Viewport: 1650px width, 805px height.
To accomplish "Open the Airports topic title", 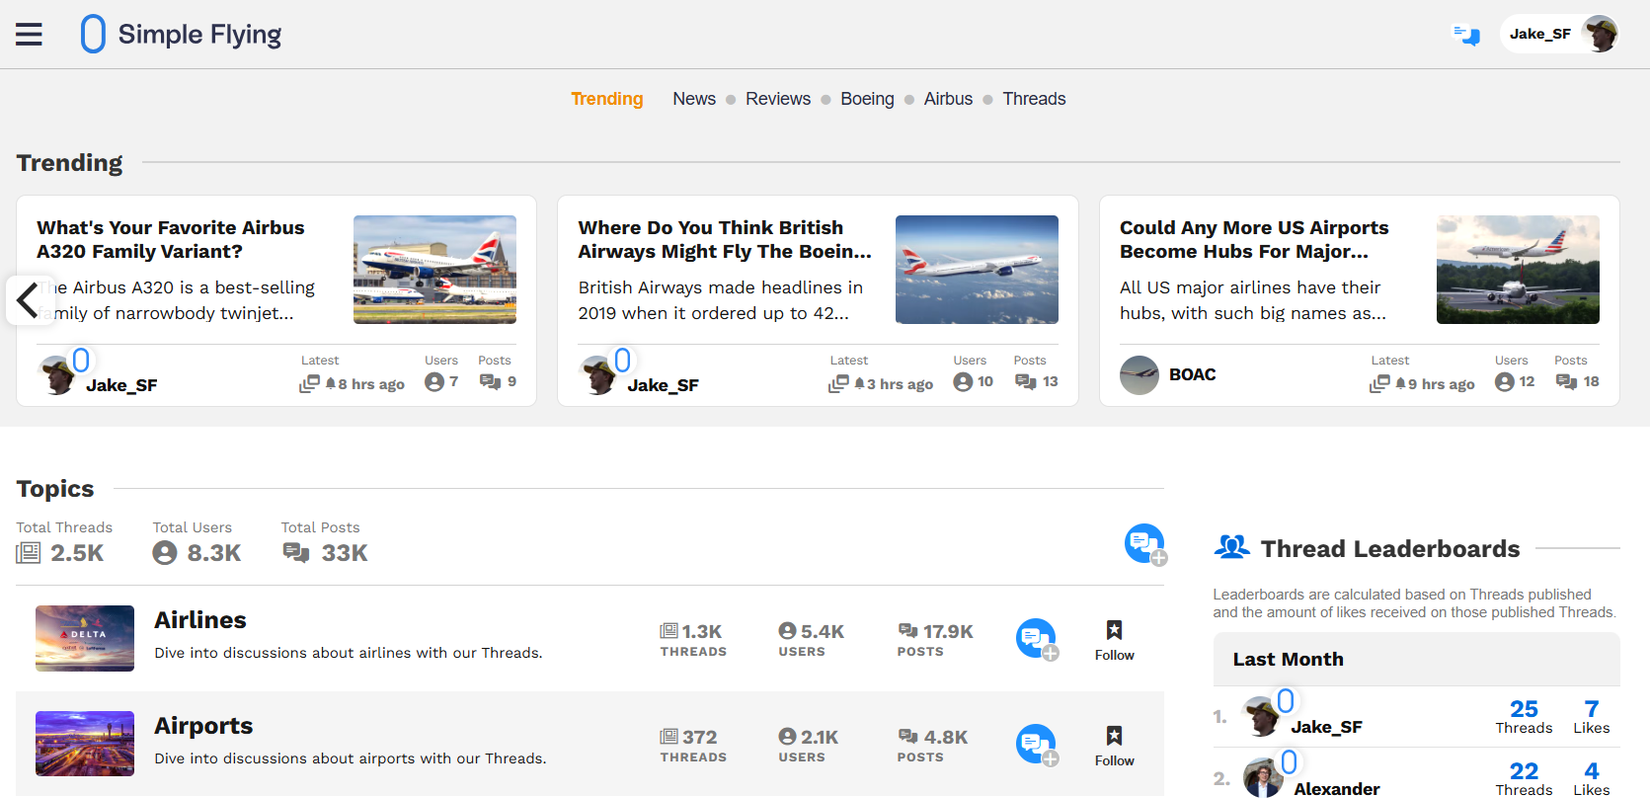I will point(203,726).
